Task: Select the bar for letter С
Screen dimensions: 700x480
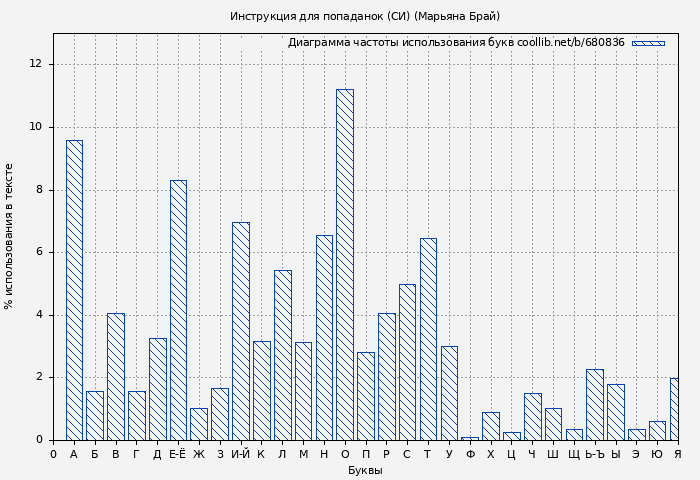Action: [407, 362]
